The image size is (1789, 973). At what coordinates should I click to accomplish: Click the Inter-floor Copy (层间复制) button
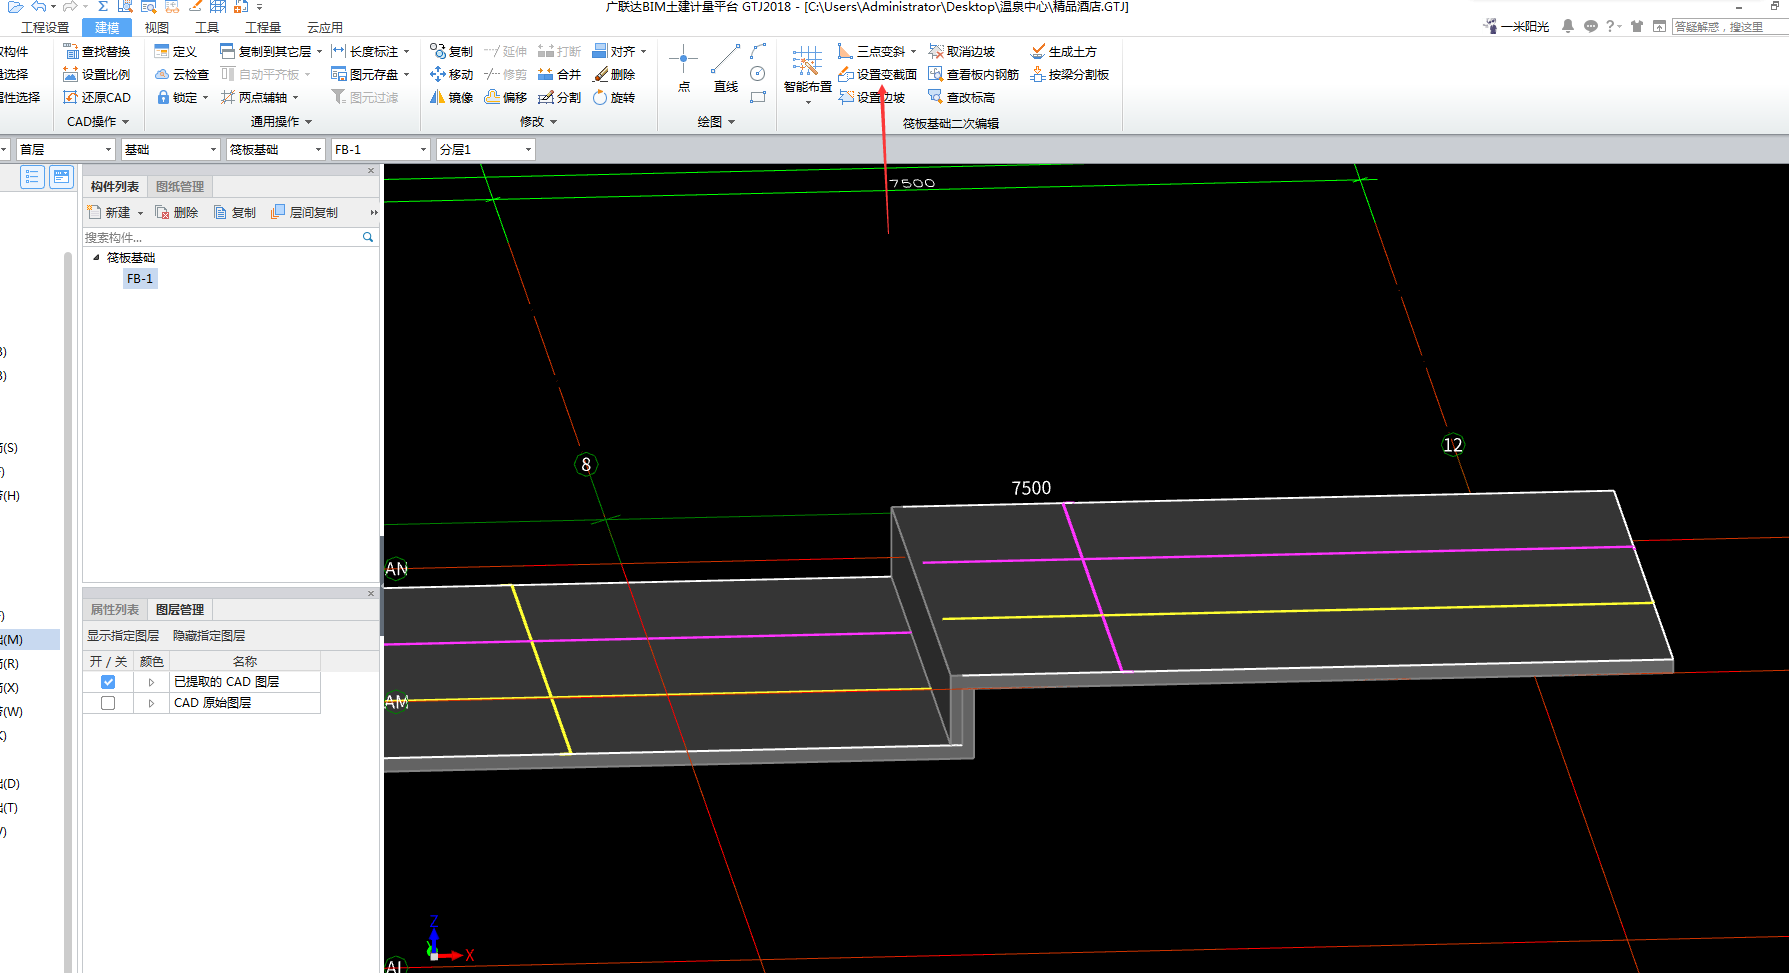coord(305,212)
